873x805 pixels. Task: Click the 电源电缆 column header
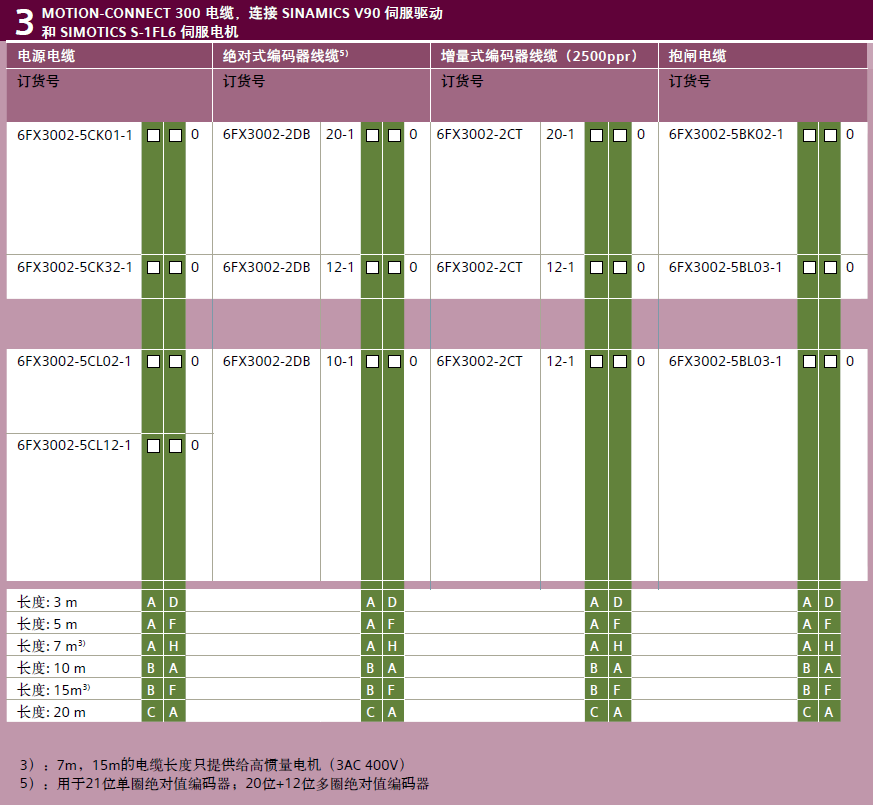pyautogui.click(x=46, y=56)
